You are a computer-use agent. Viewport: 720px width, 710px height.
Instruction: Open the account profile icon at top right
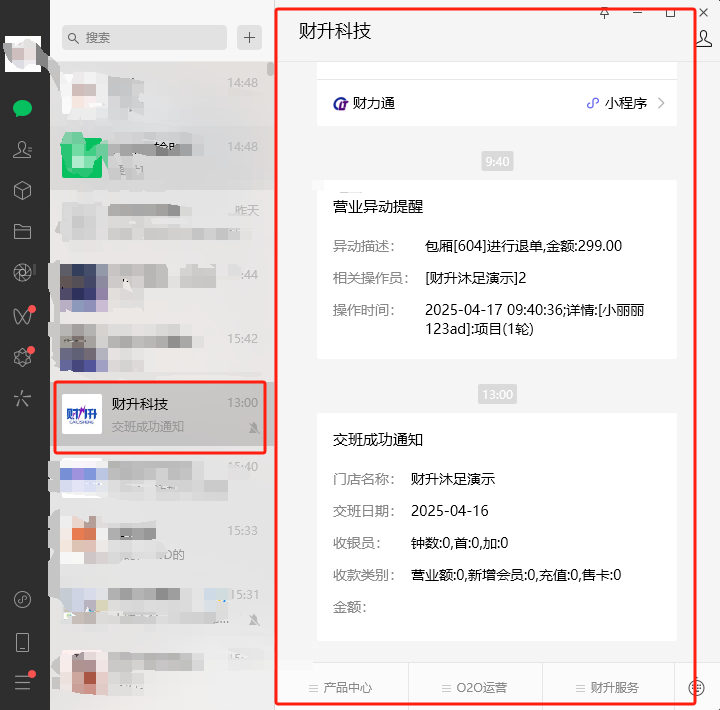point(704,39)
